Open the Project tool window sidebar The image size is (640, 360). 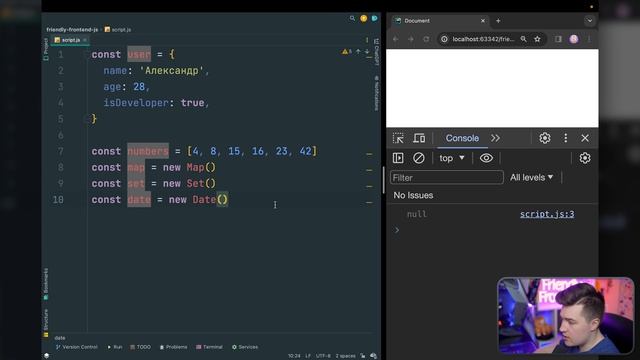click(46, 49)
